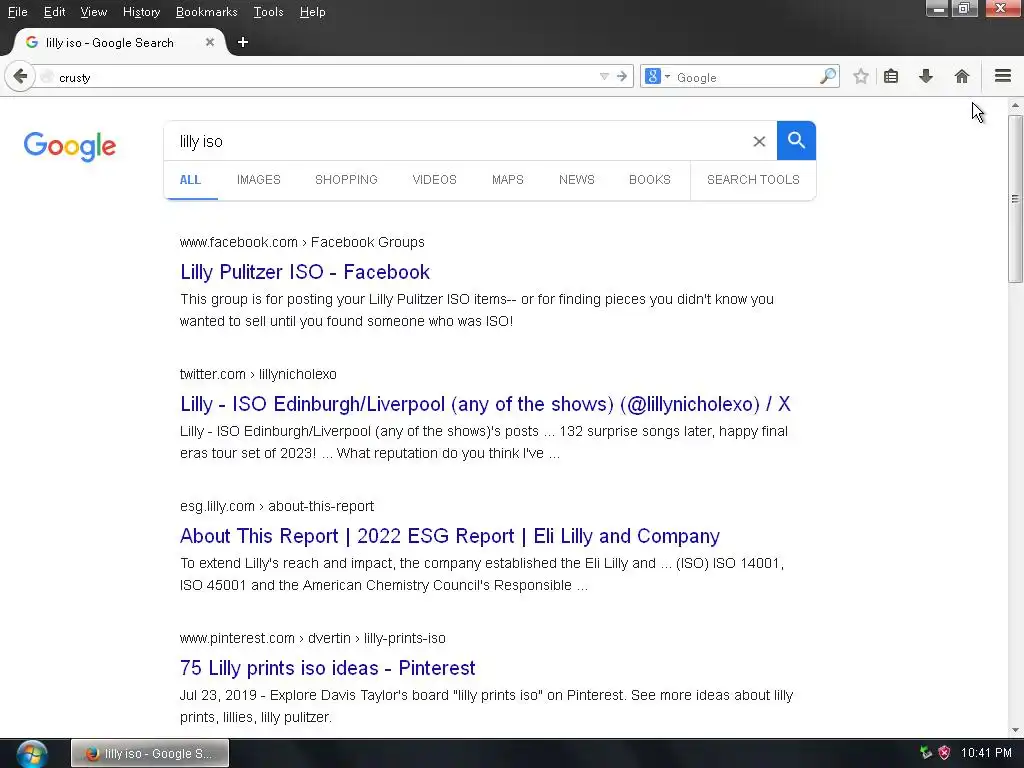The width and height of the screenshot is (1024, 768).
Task: Open the hamburger menu button
Action: (1003, 76)
